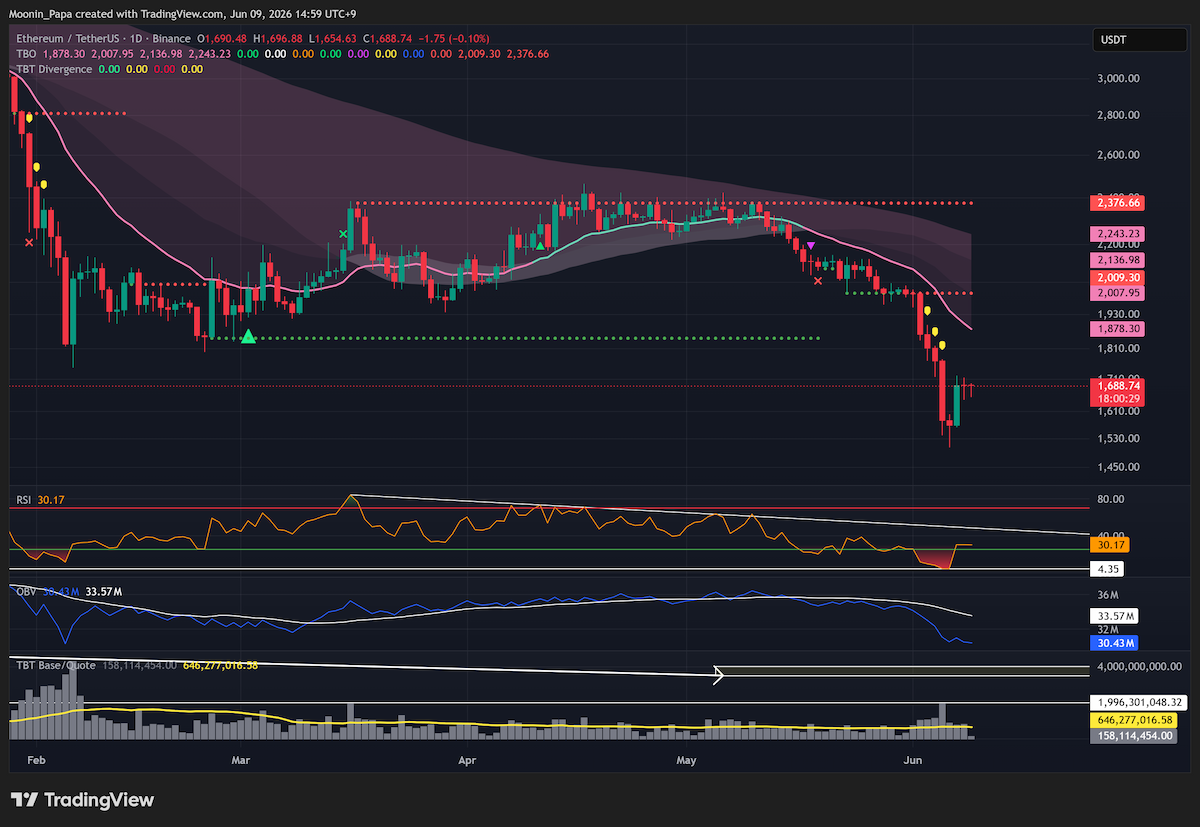Click the 1,930.00 price axis label
The image size is (1200, 827).
pyautogui.click(x=1119, y=314)
